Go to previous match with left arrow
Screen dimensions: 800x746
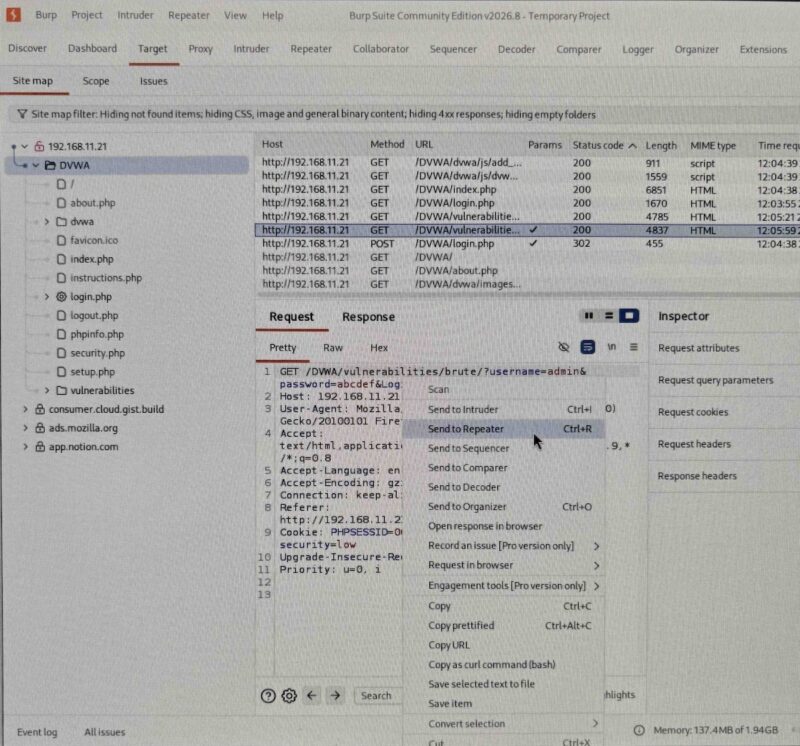(312, 695)
